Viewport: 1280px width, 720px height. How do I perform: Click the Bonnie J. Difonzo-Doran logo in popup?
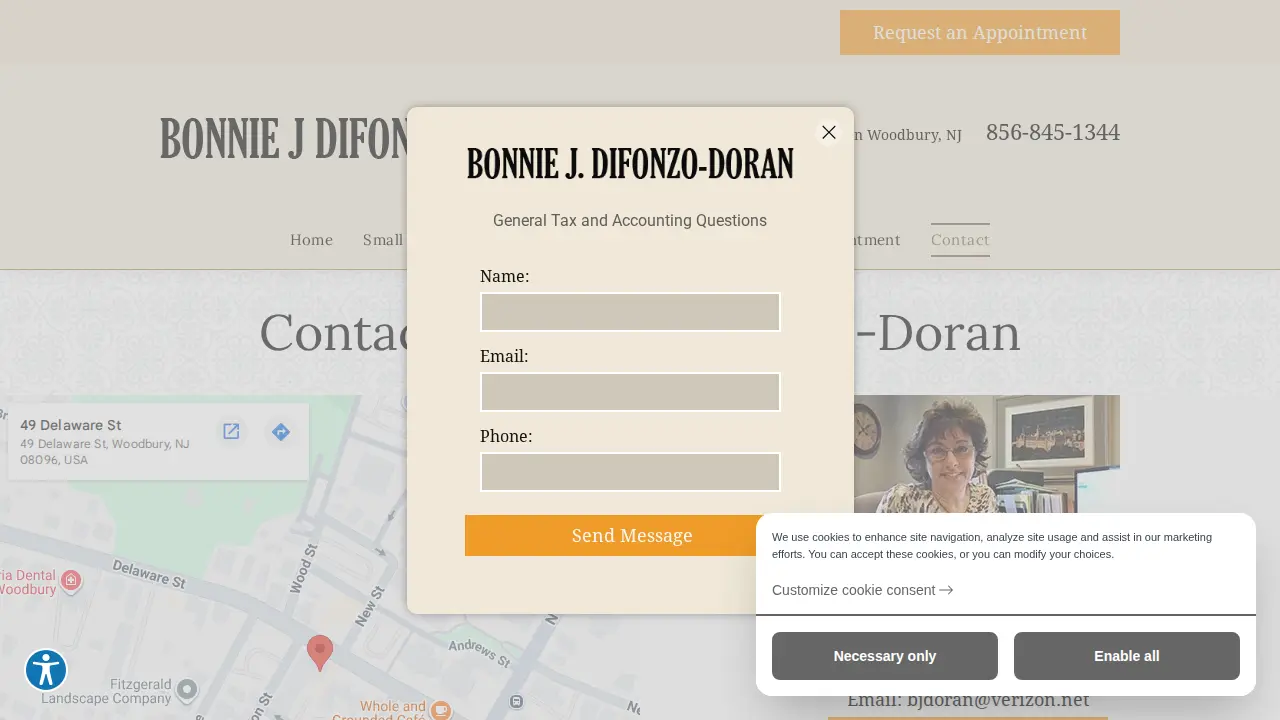pyautogui.click(x=630, y=163)
